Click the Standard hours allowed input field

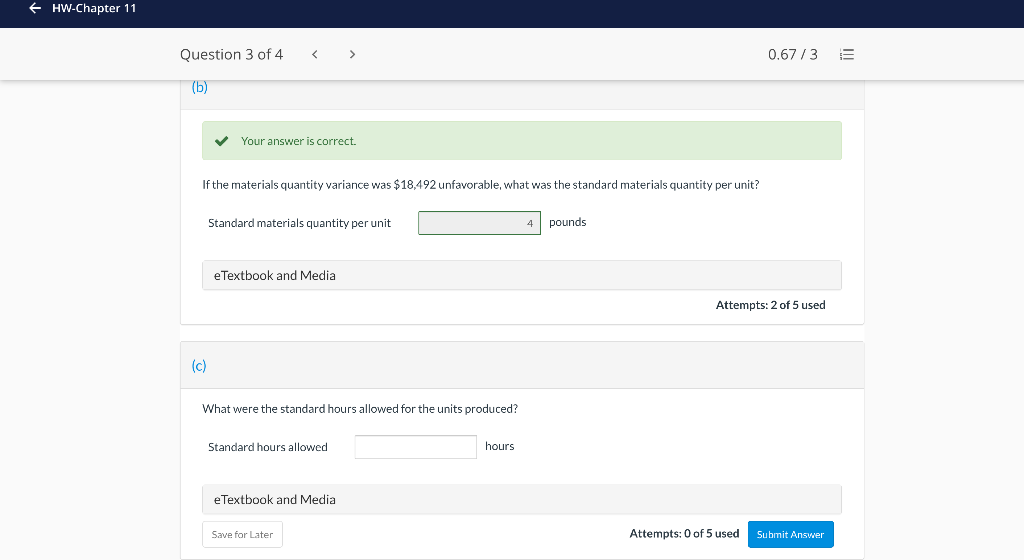point(415,447)
